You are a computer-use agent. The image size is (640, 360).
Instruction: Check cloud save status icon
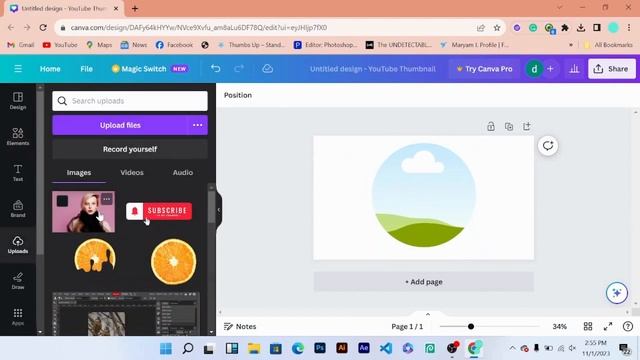(267, 69)
